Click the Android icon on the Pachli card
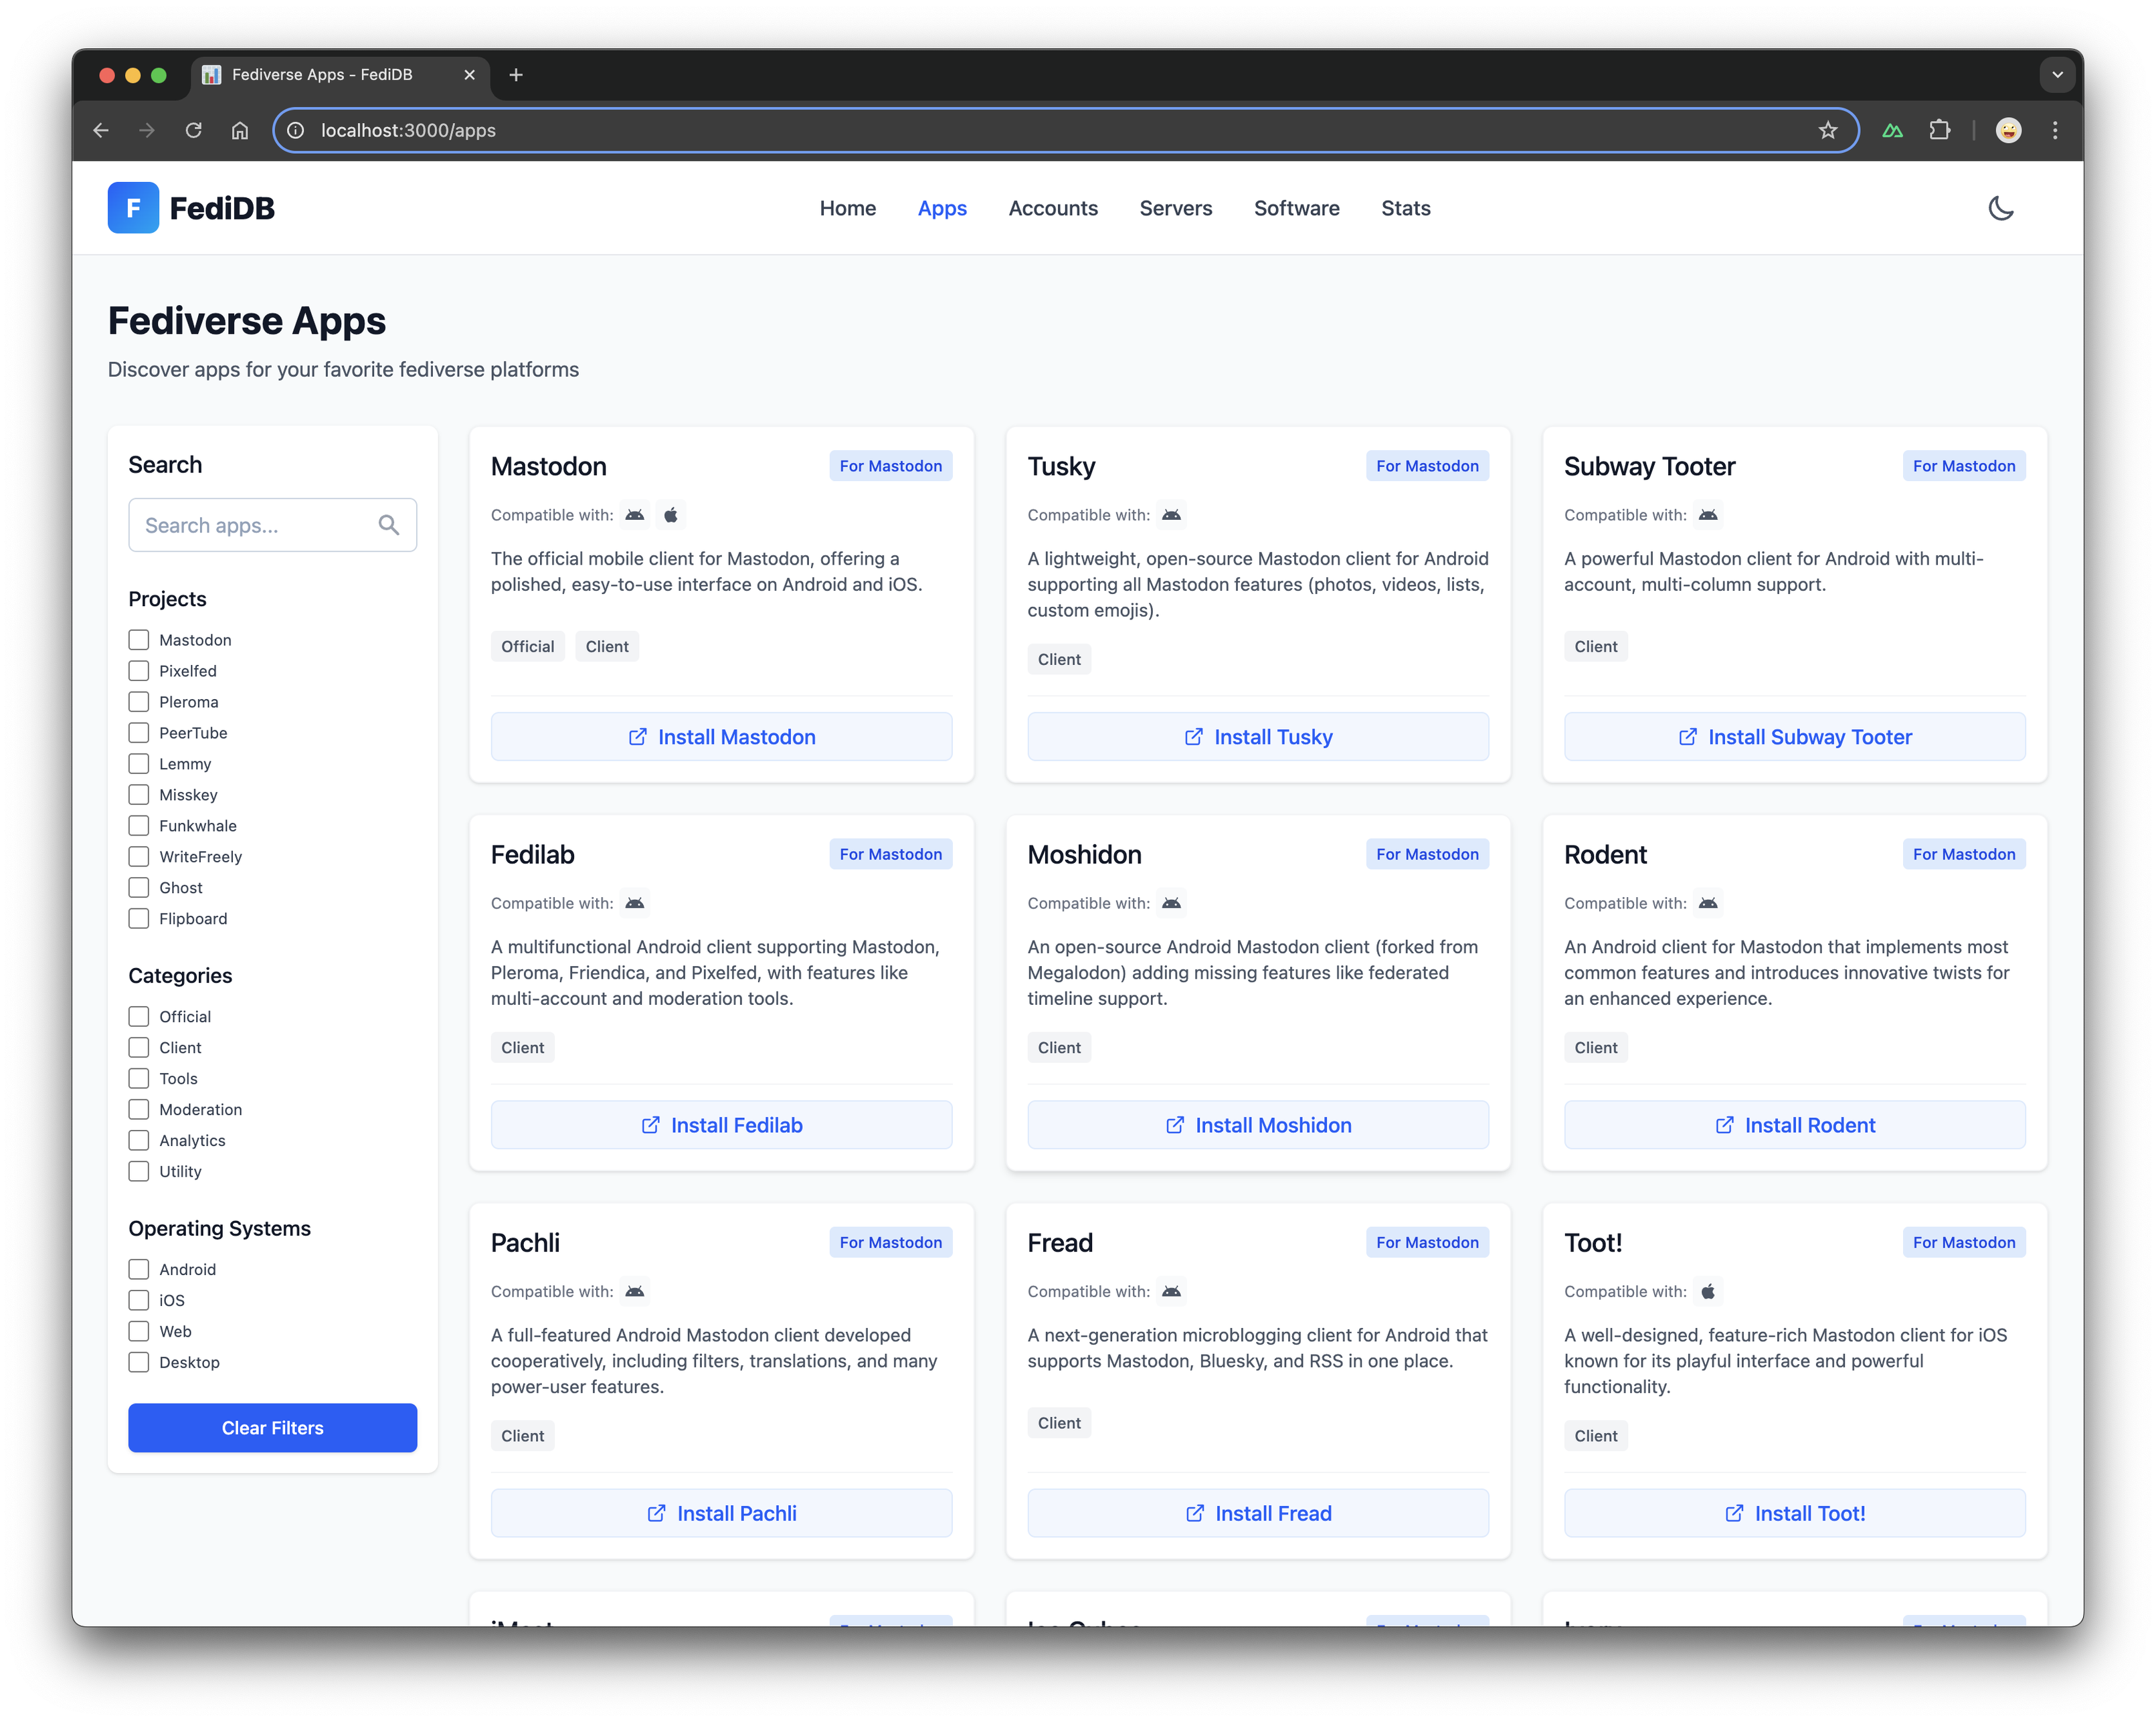Viewport: 2156px width, 1722px height. click(635, 1291)
